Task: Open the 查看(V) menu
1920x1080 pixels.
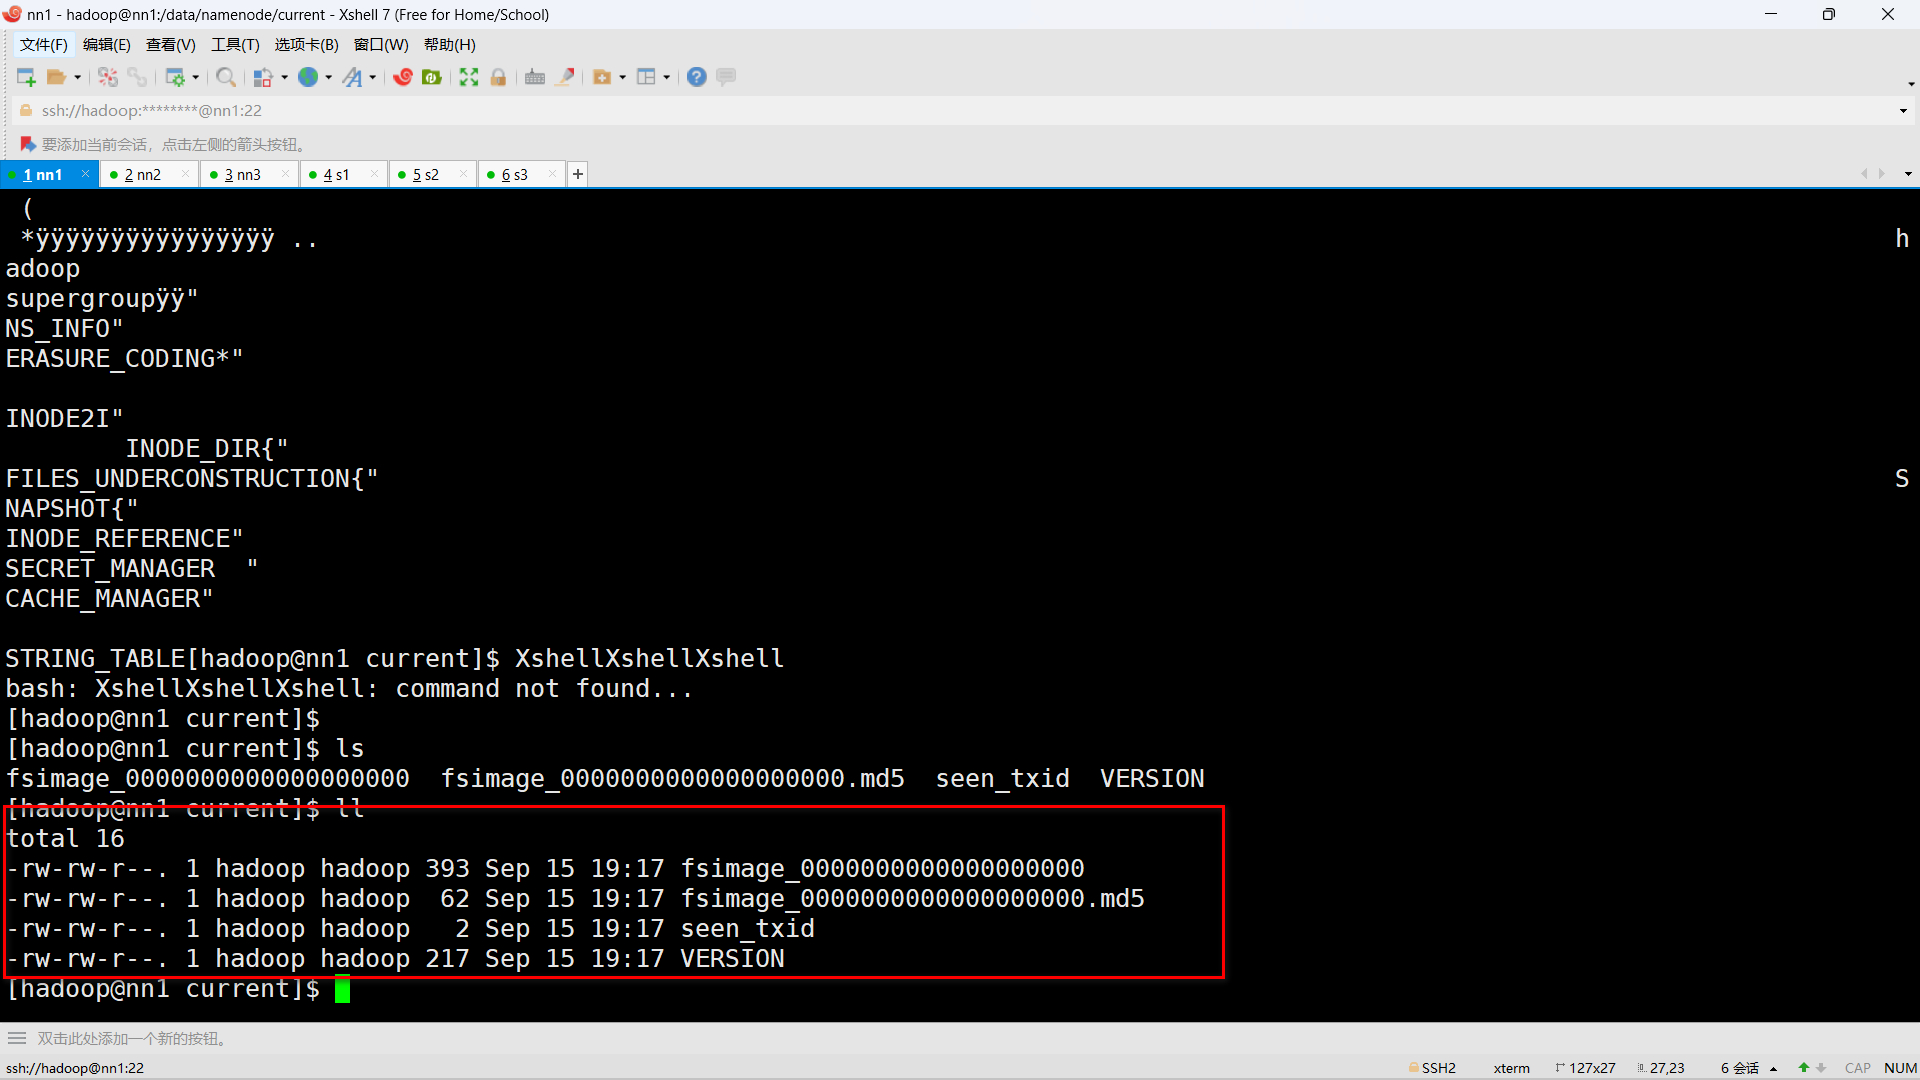Action: pyautogui.click(x=170, y=44)
